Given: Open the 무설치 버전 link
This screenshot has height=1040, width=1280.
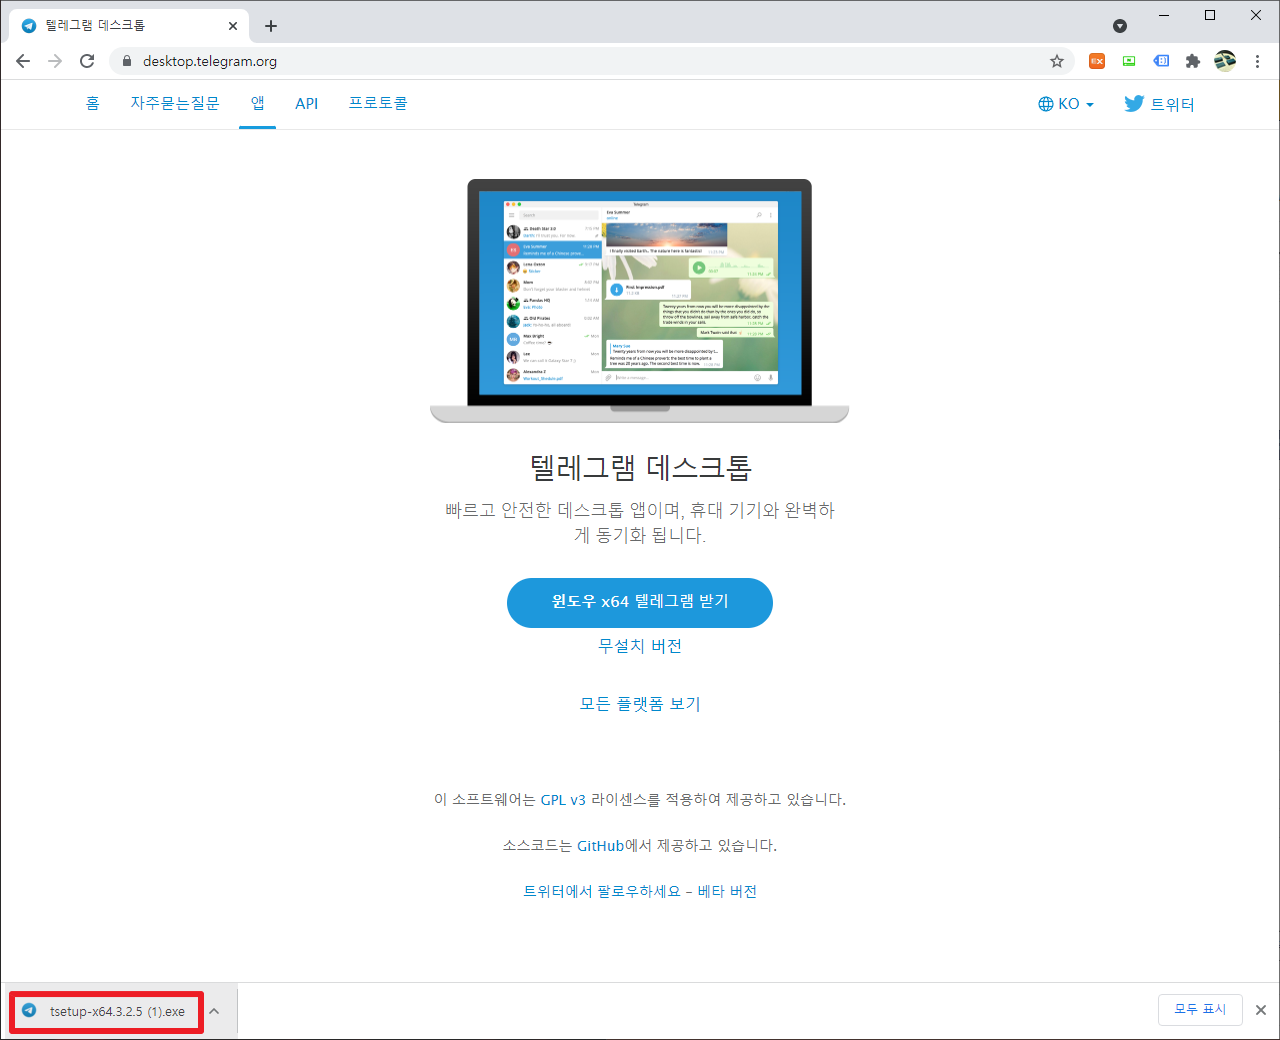Looking at the screenshot, I should tap(640, 646).
